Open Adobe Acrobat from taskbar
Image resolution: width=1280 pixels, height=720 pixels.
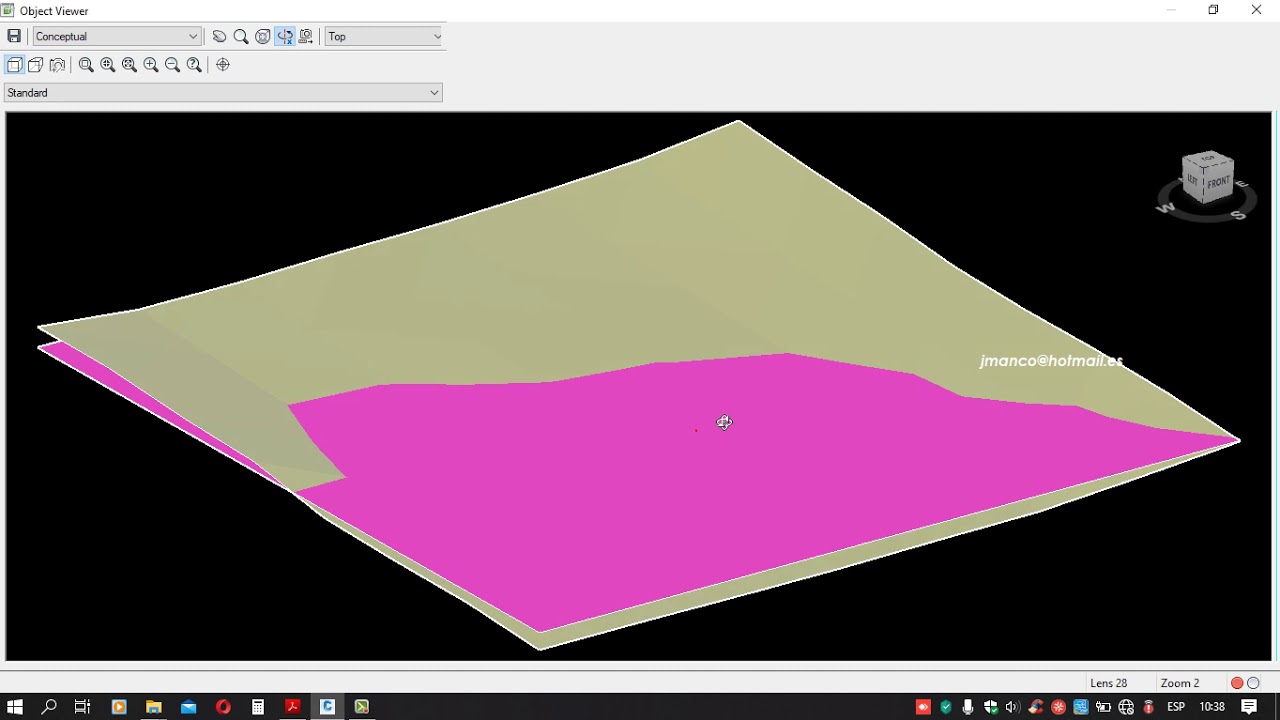[293, 707]
